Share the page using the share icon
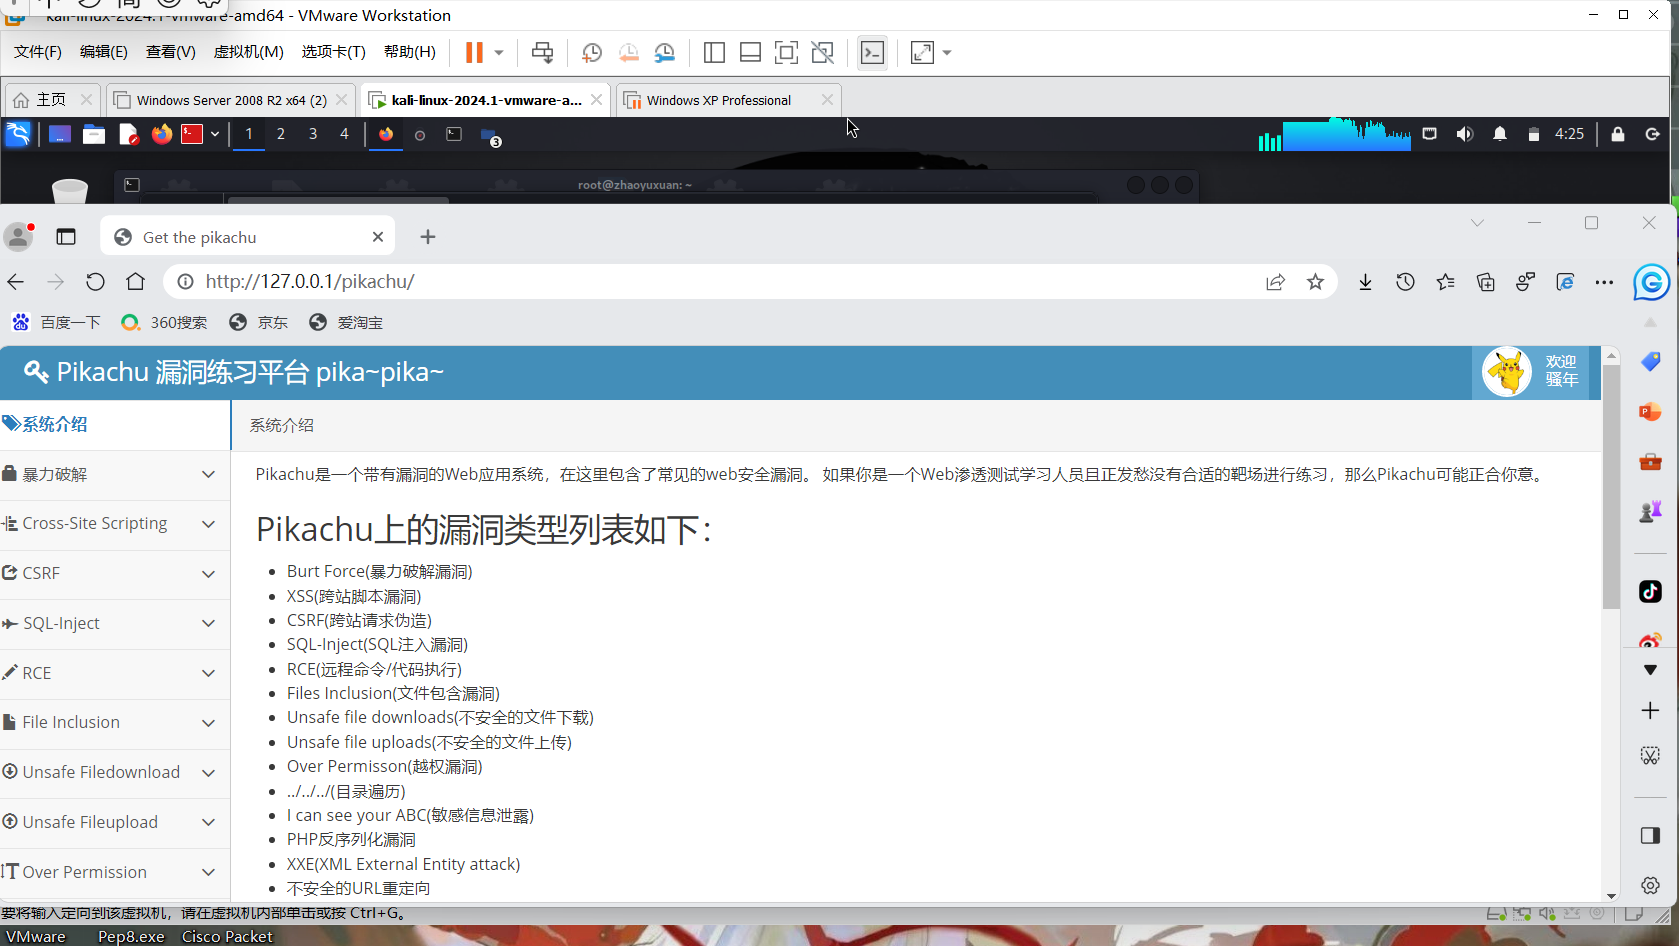 [1275, 282]
